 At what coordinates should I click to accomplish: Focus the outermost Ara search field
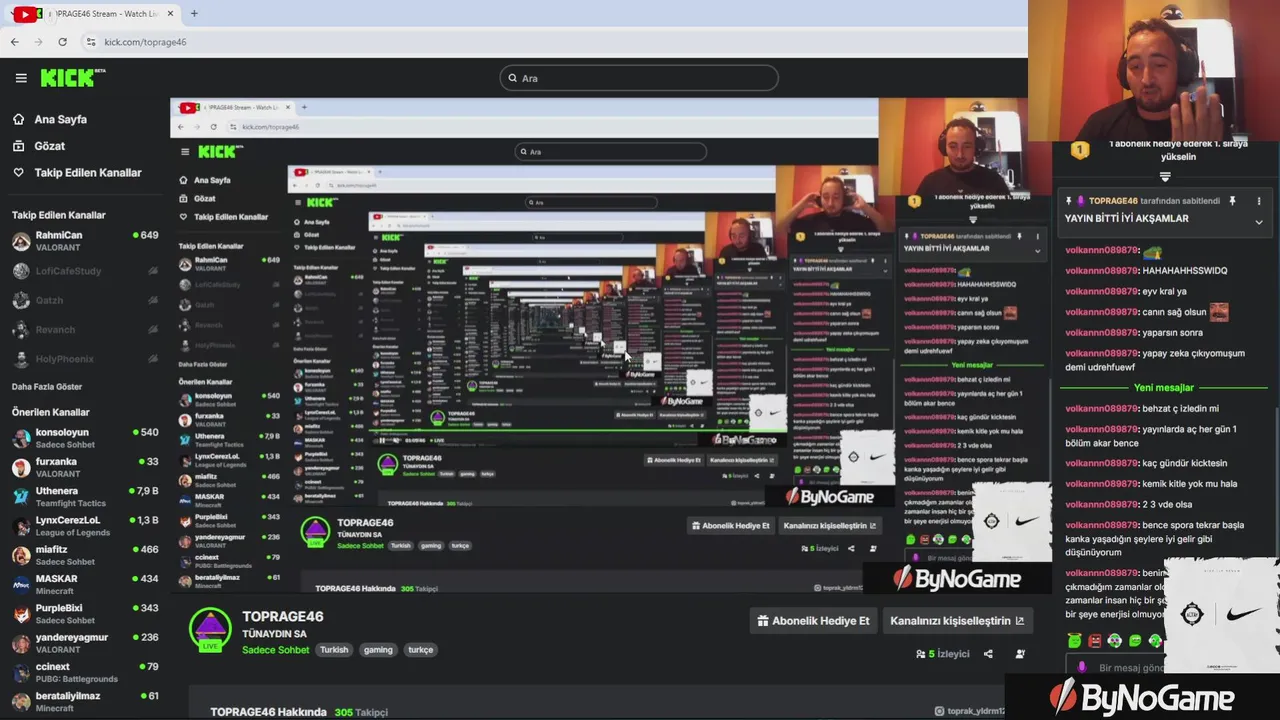639,78
